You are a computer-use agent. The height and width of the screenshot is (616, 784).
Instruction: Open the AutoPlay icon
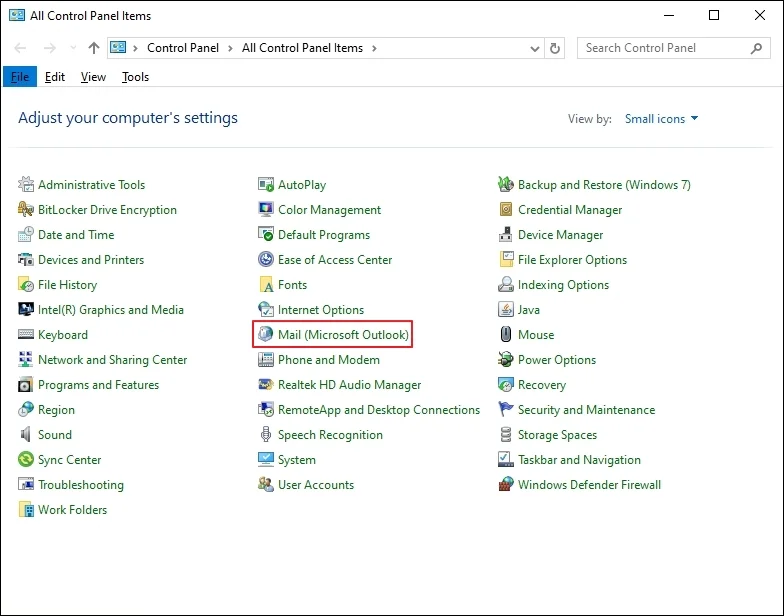pos(266,184)
